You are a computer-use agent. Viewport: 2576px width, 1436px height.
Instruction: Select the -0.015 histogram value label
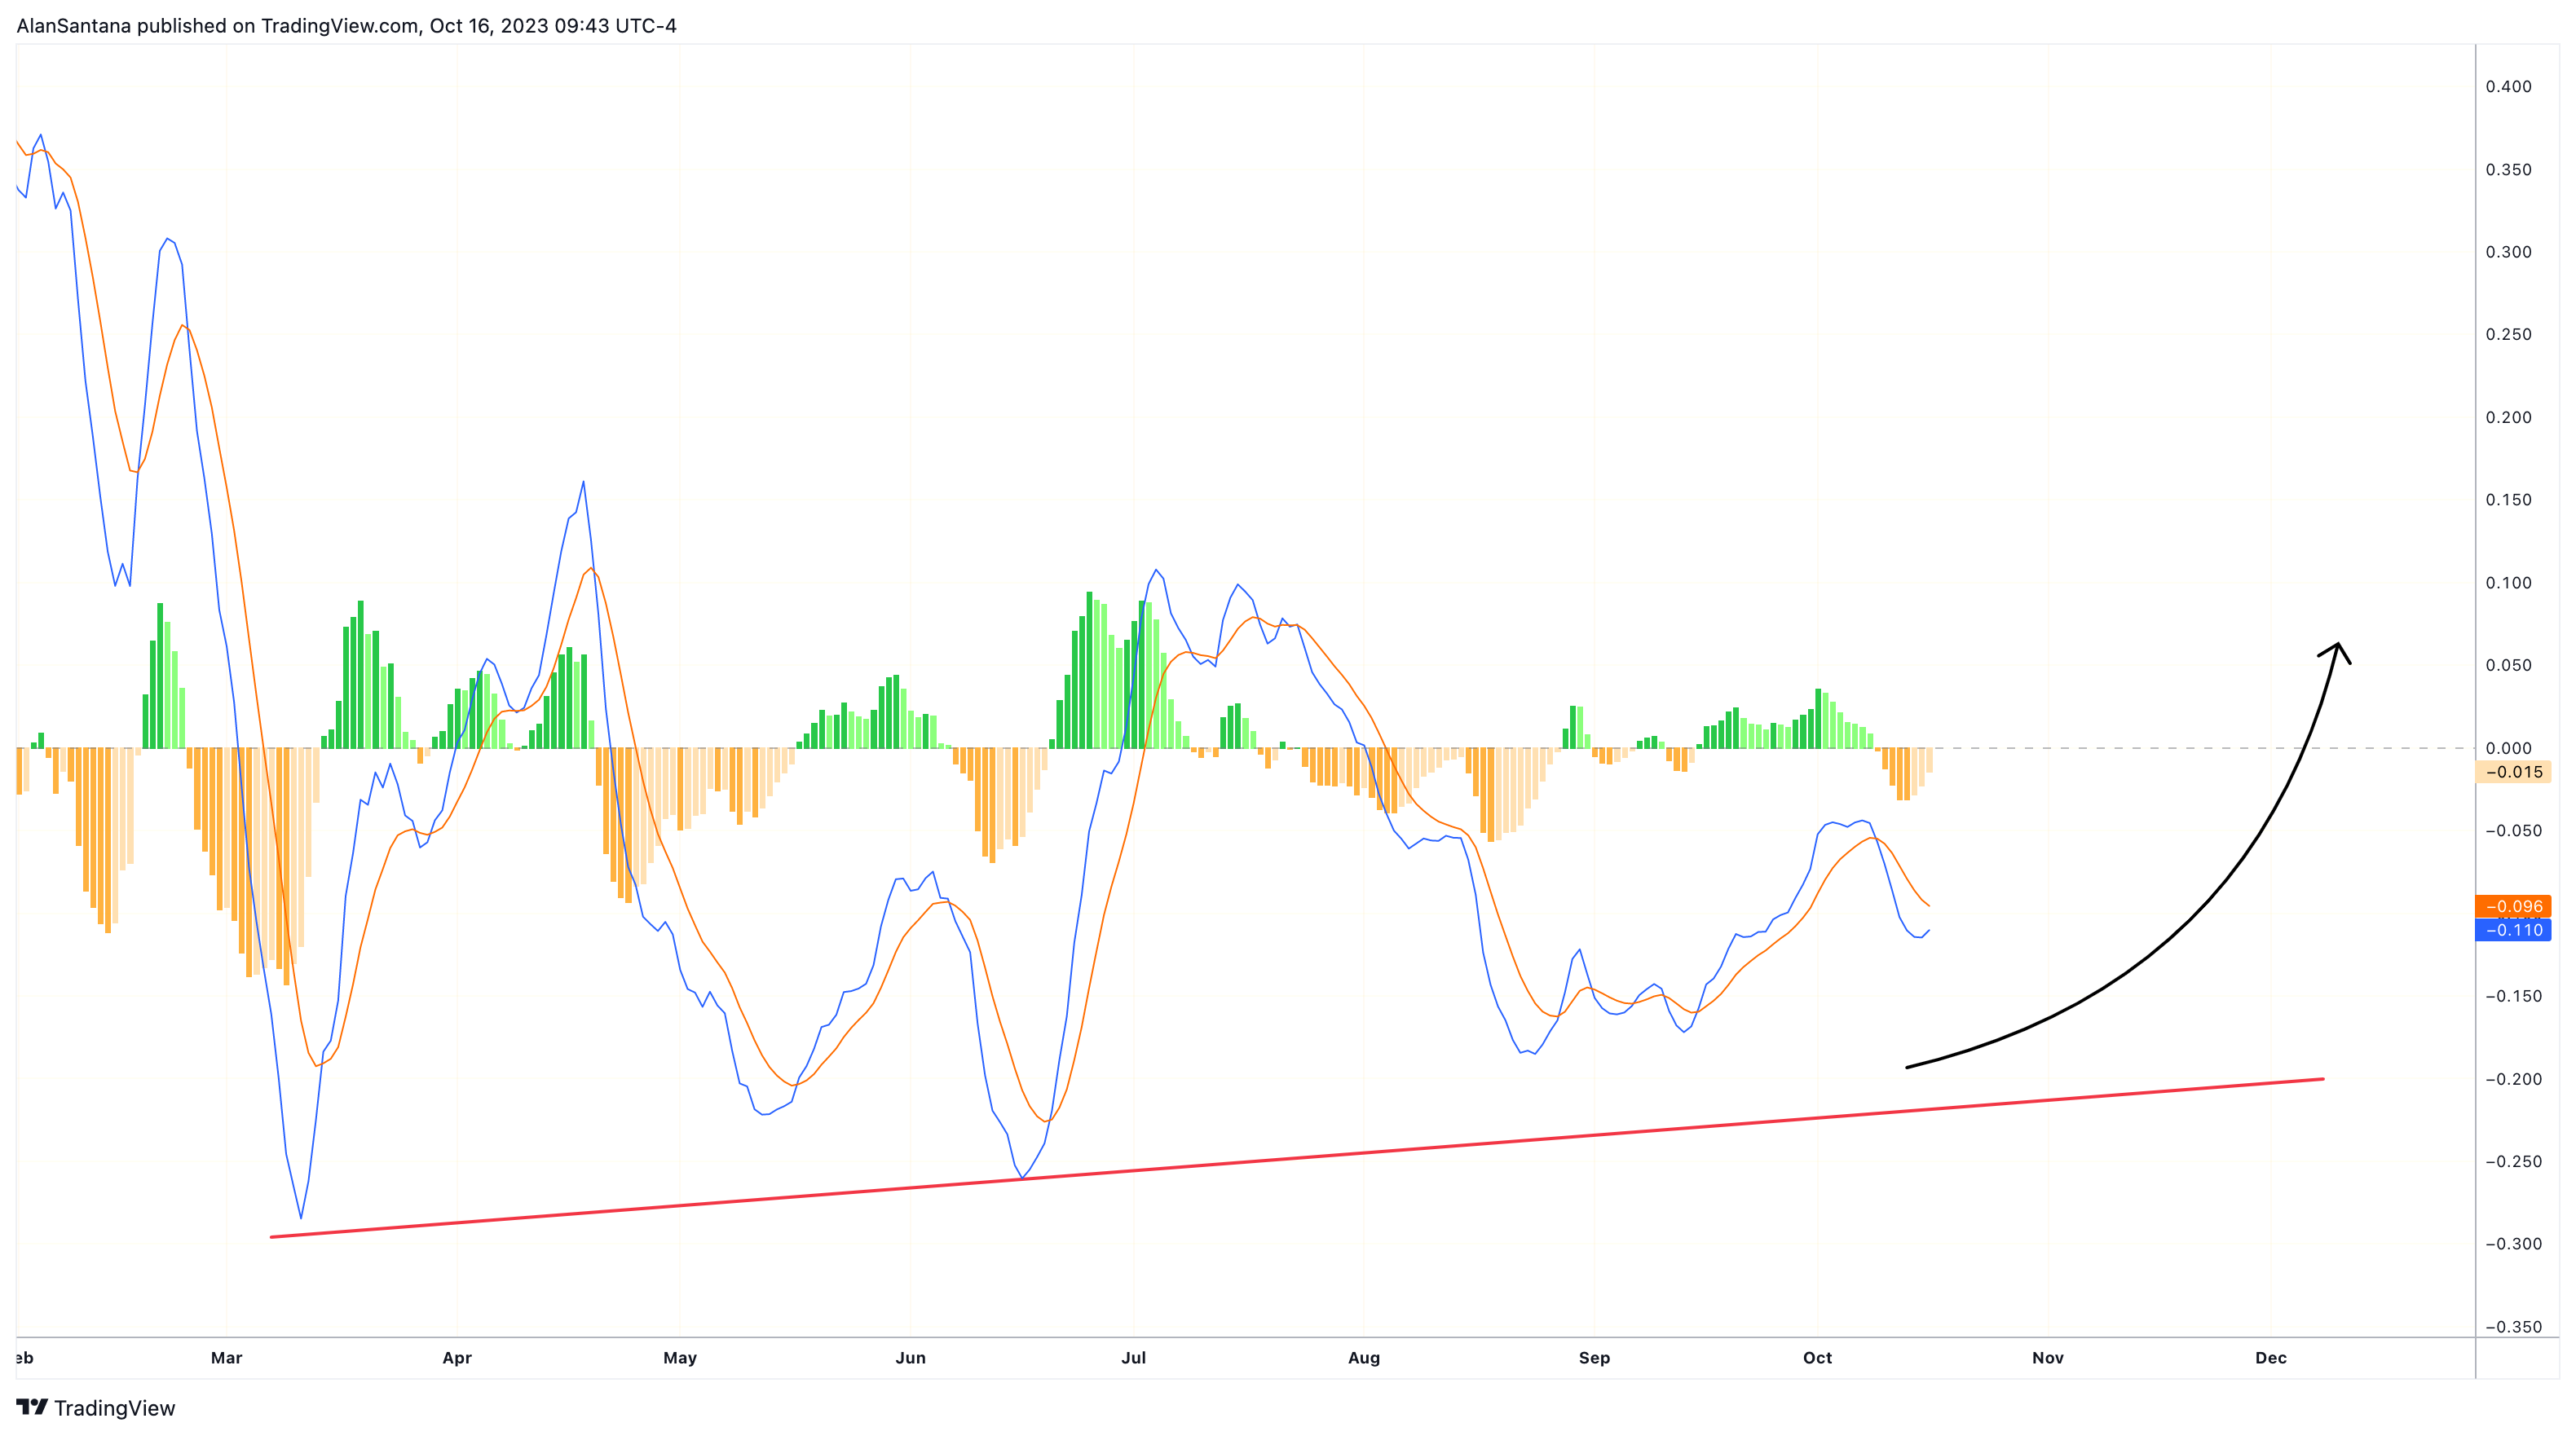2513,771
